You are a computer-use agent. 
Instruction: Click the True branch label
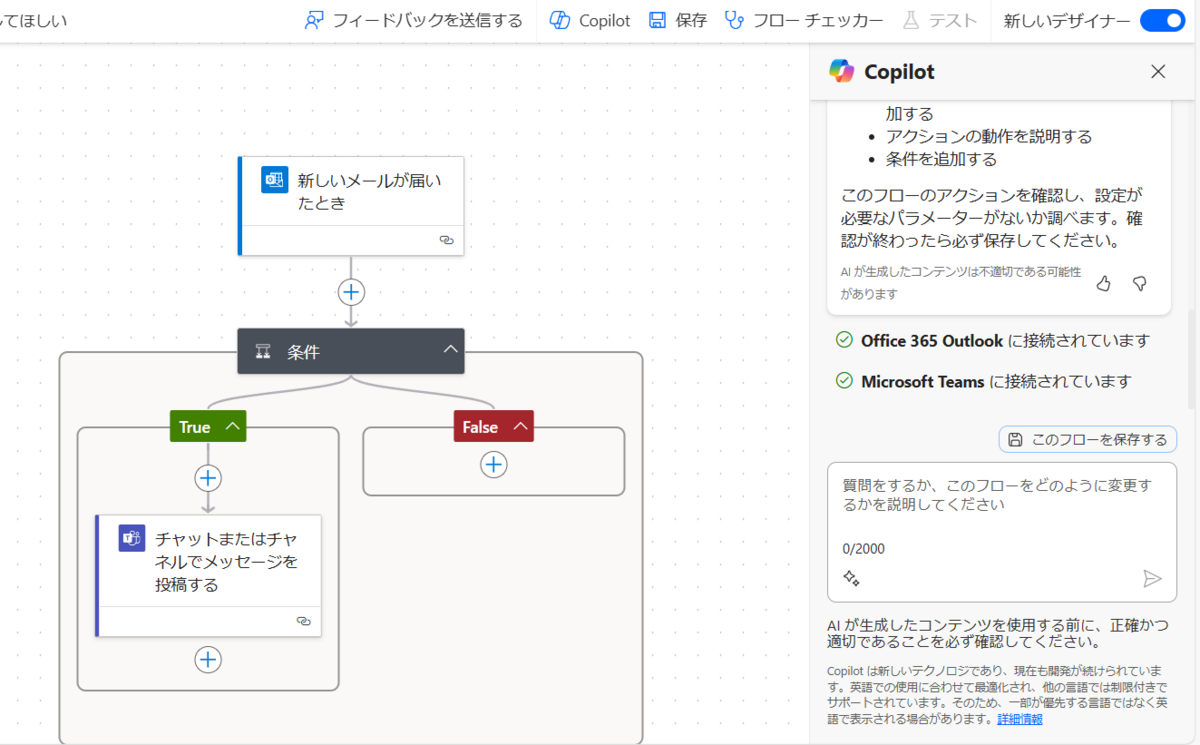click(195, 427)
